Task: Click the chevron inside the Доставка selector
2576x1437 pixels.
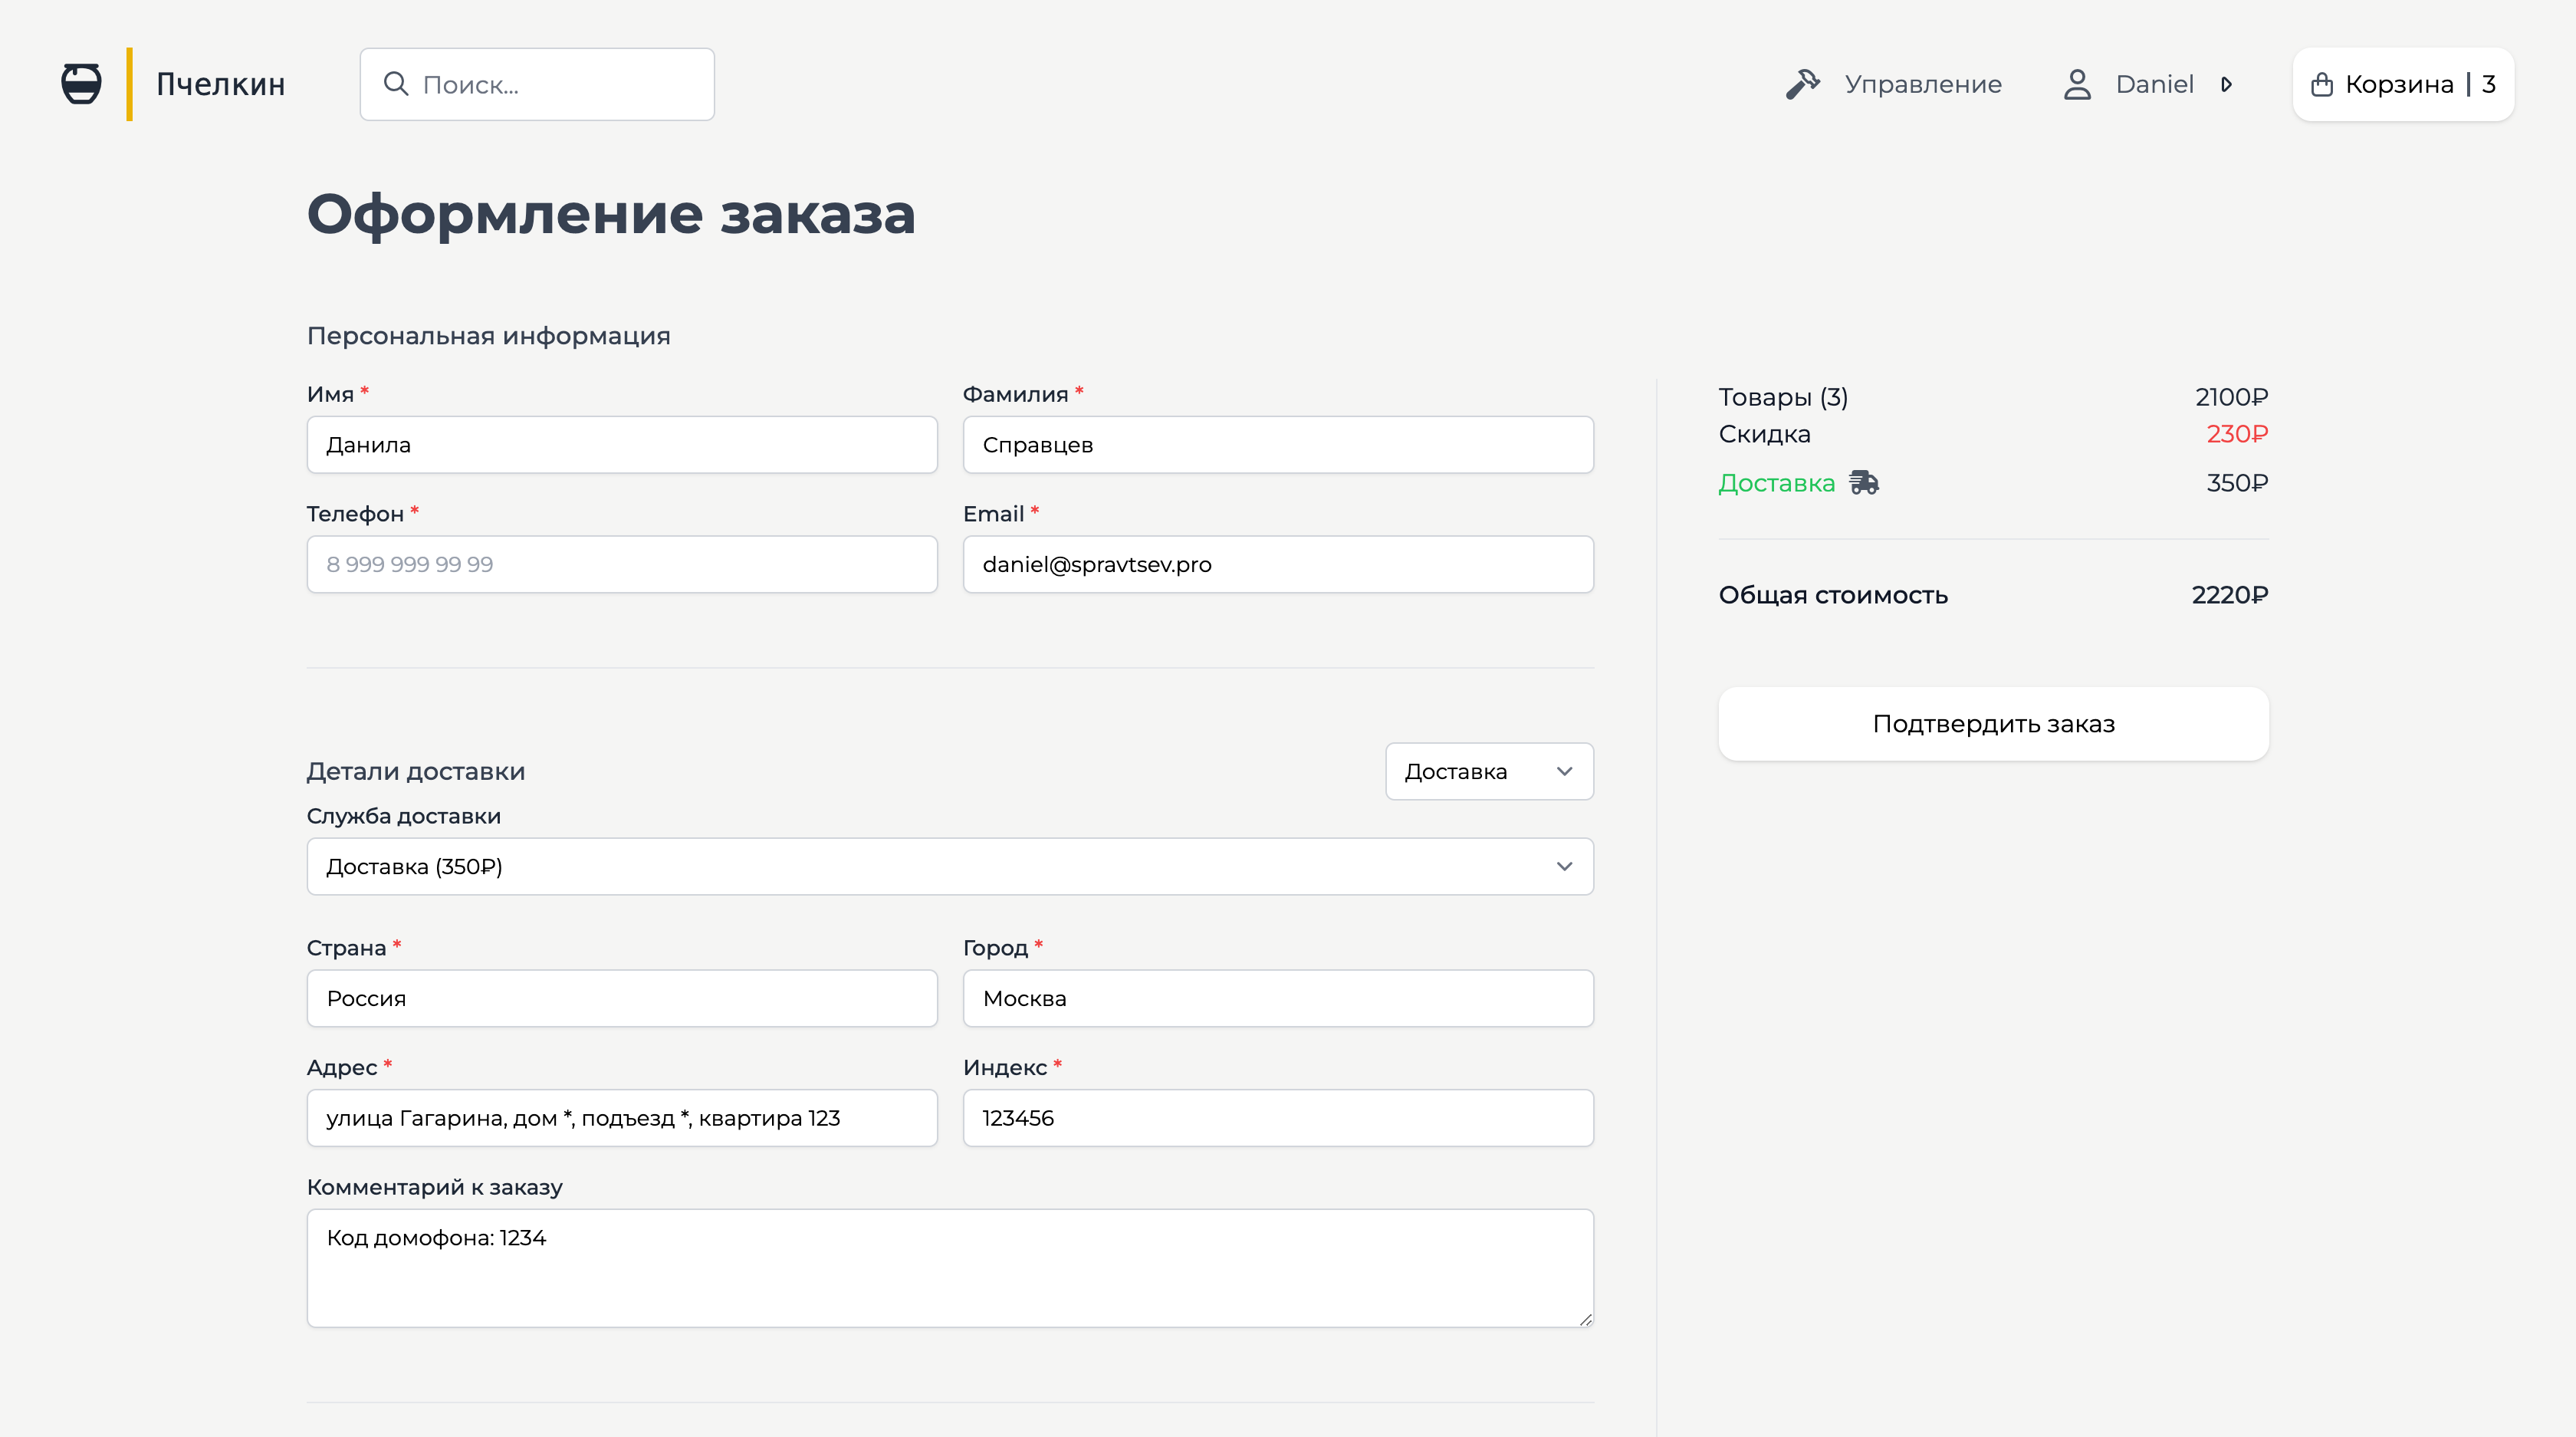Action: tap(1565, 771)
